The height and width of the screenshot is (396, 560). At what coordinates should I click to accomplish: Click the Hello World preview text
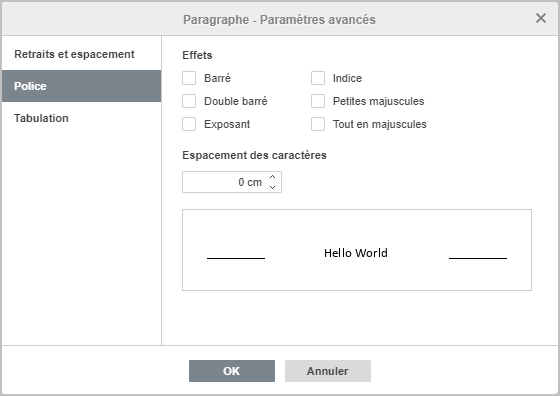tap(356, 253)
